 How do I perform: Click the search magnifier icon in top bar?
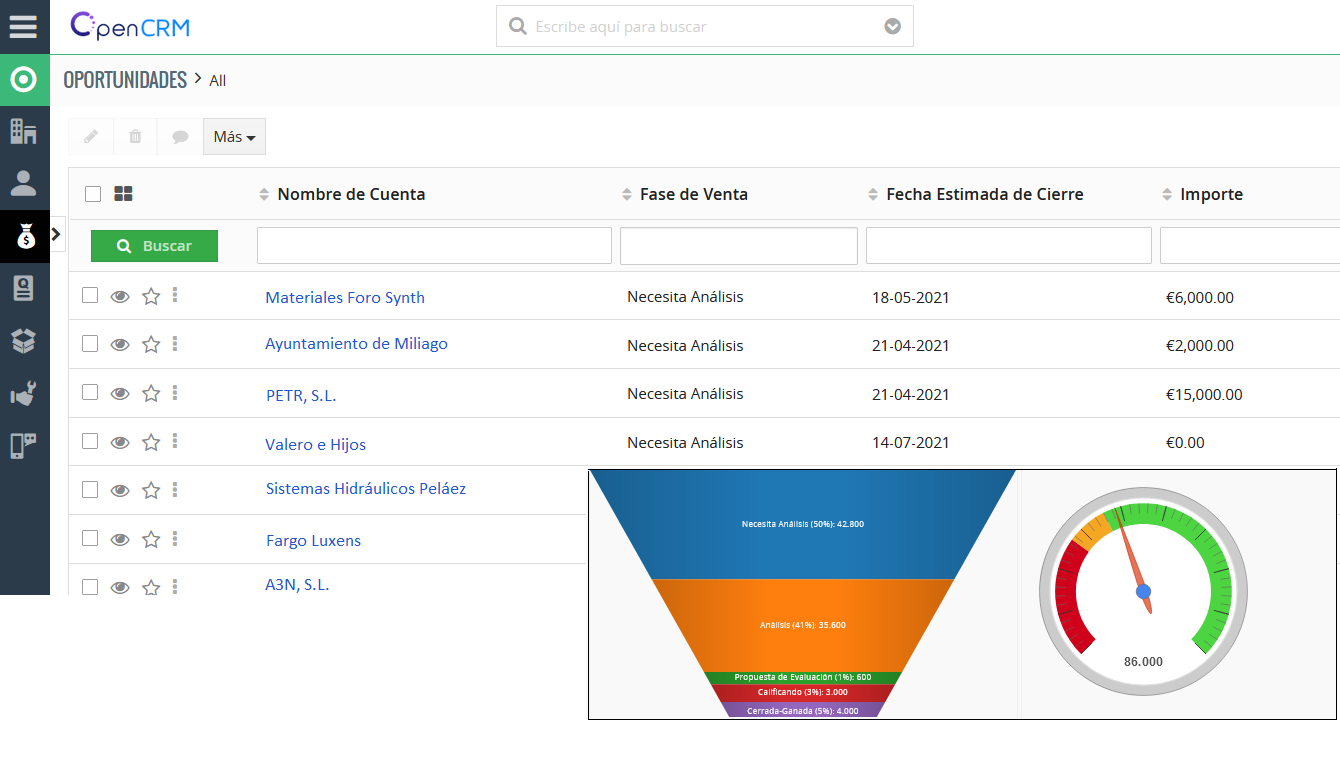coord(518,26)
